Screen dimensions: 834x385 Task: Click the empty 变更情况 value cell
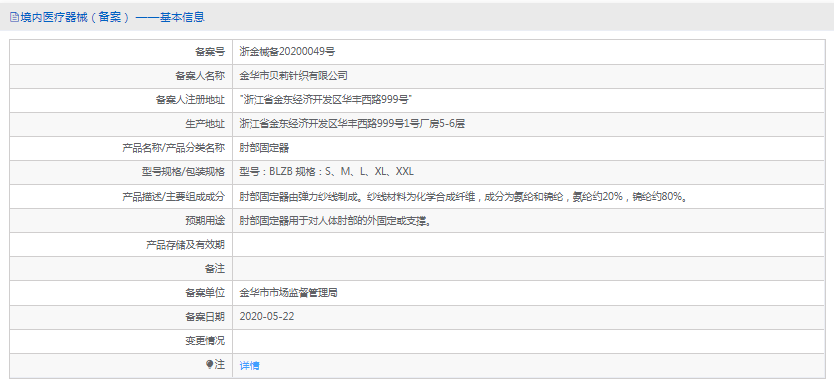pyautogui.click(x=528, y=341)
